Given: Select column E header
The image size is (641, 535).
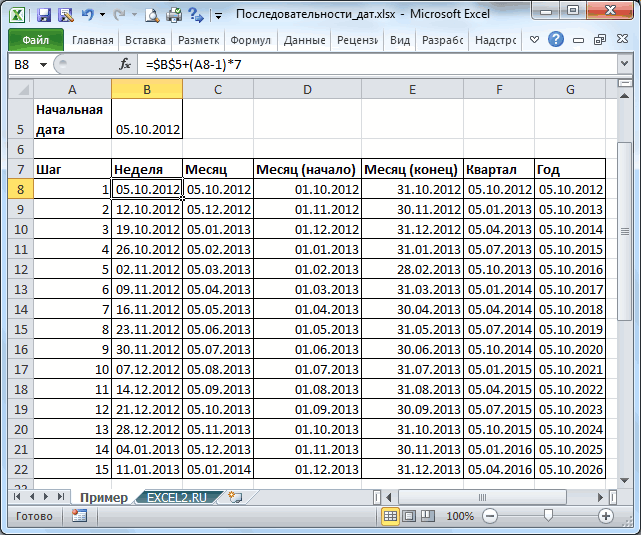Looking at the screenshot, I should coord(412,89).
